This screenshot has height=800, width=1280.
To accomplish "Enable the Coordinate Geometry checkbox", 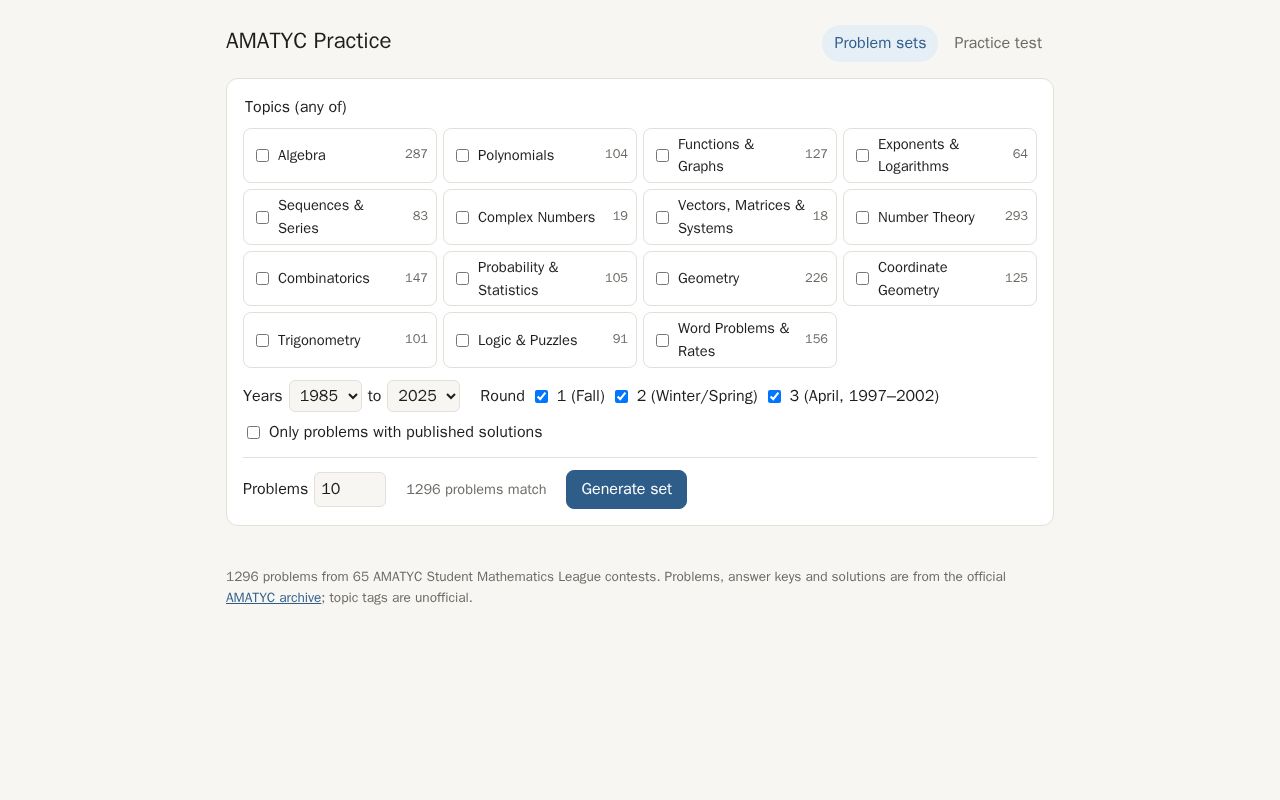I will (x=862, y=278).
